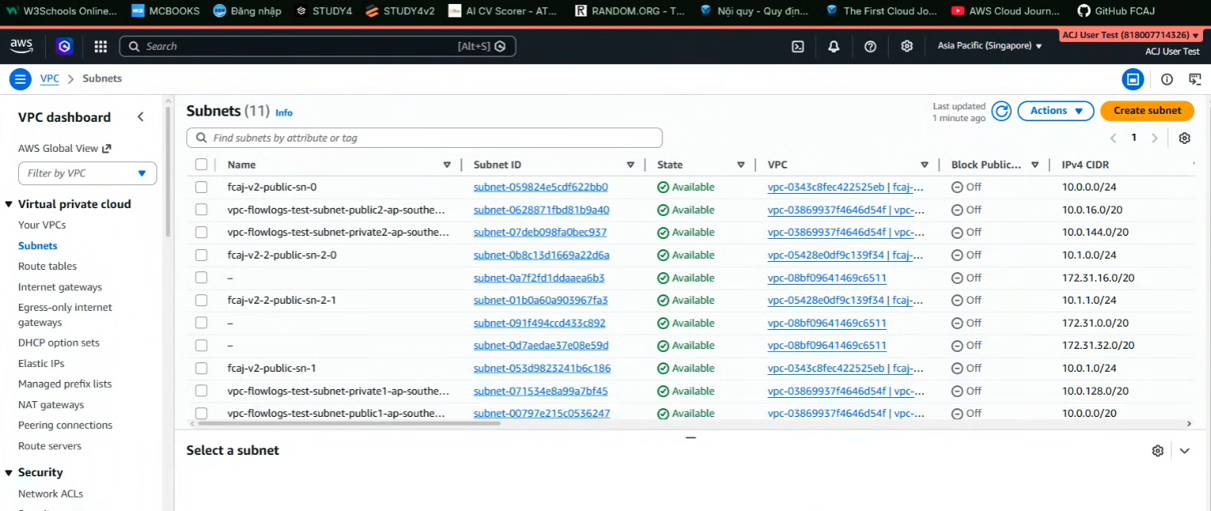Open the subnet-053d9823241b6c186 link
Viewport: 1211px width, 511px height.
pos(542,368)
